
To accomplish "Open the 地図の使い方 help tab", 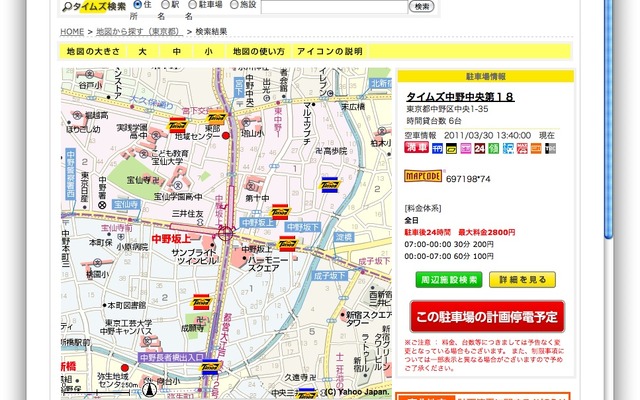I will pyautogui.click(x=258, y=51).
